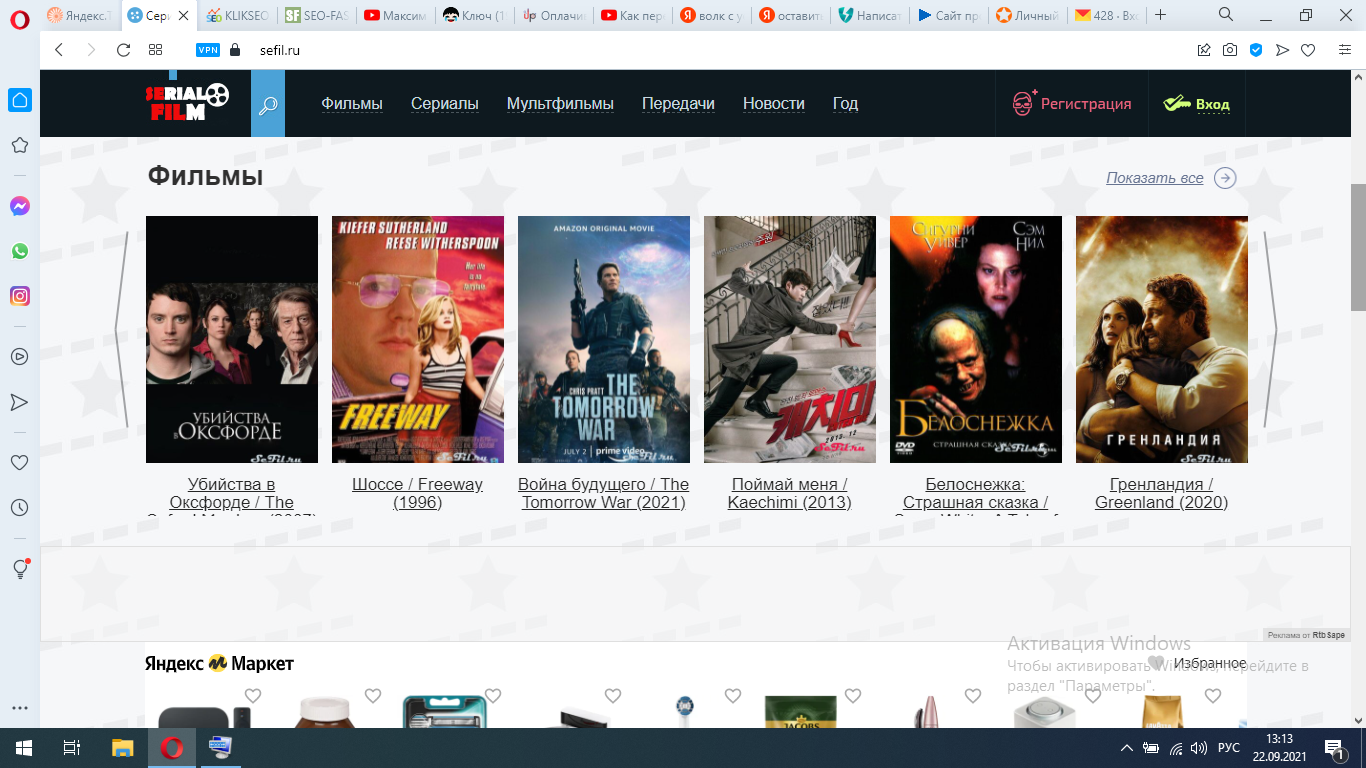
Task: Click the Показать все link
Action: (x=1155, y=178)
